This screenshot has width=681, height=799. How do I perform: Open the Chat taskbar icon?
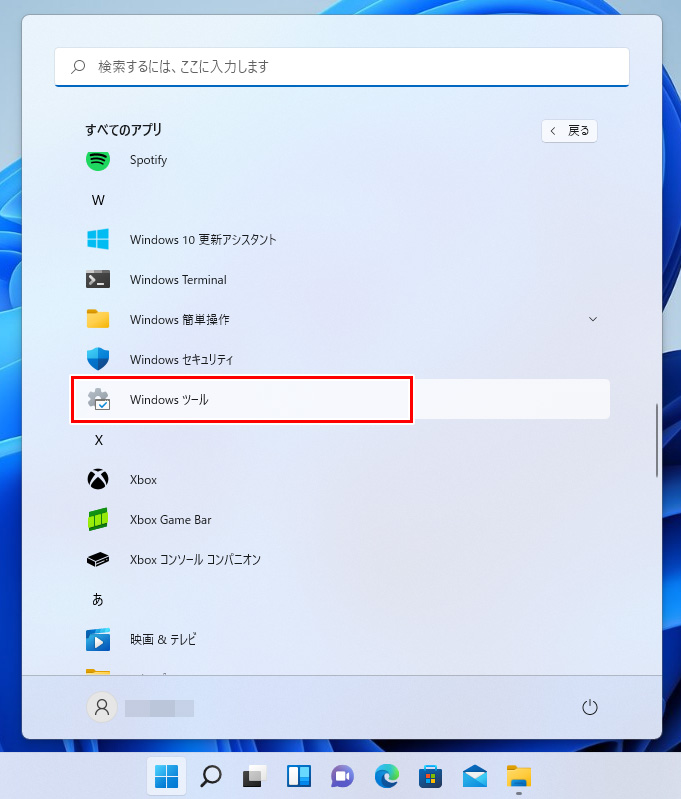click(343, 776)
